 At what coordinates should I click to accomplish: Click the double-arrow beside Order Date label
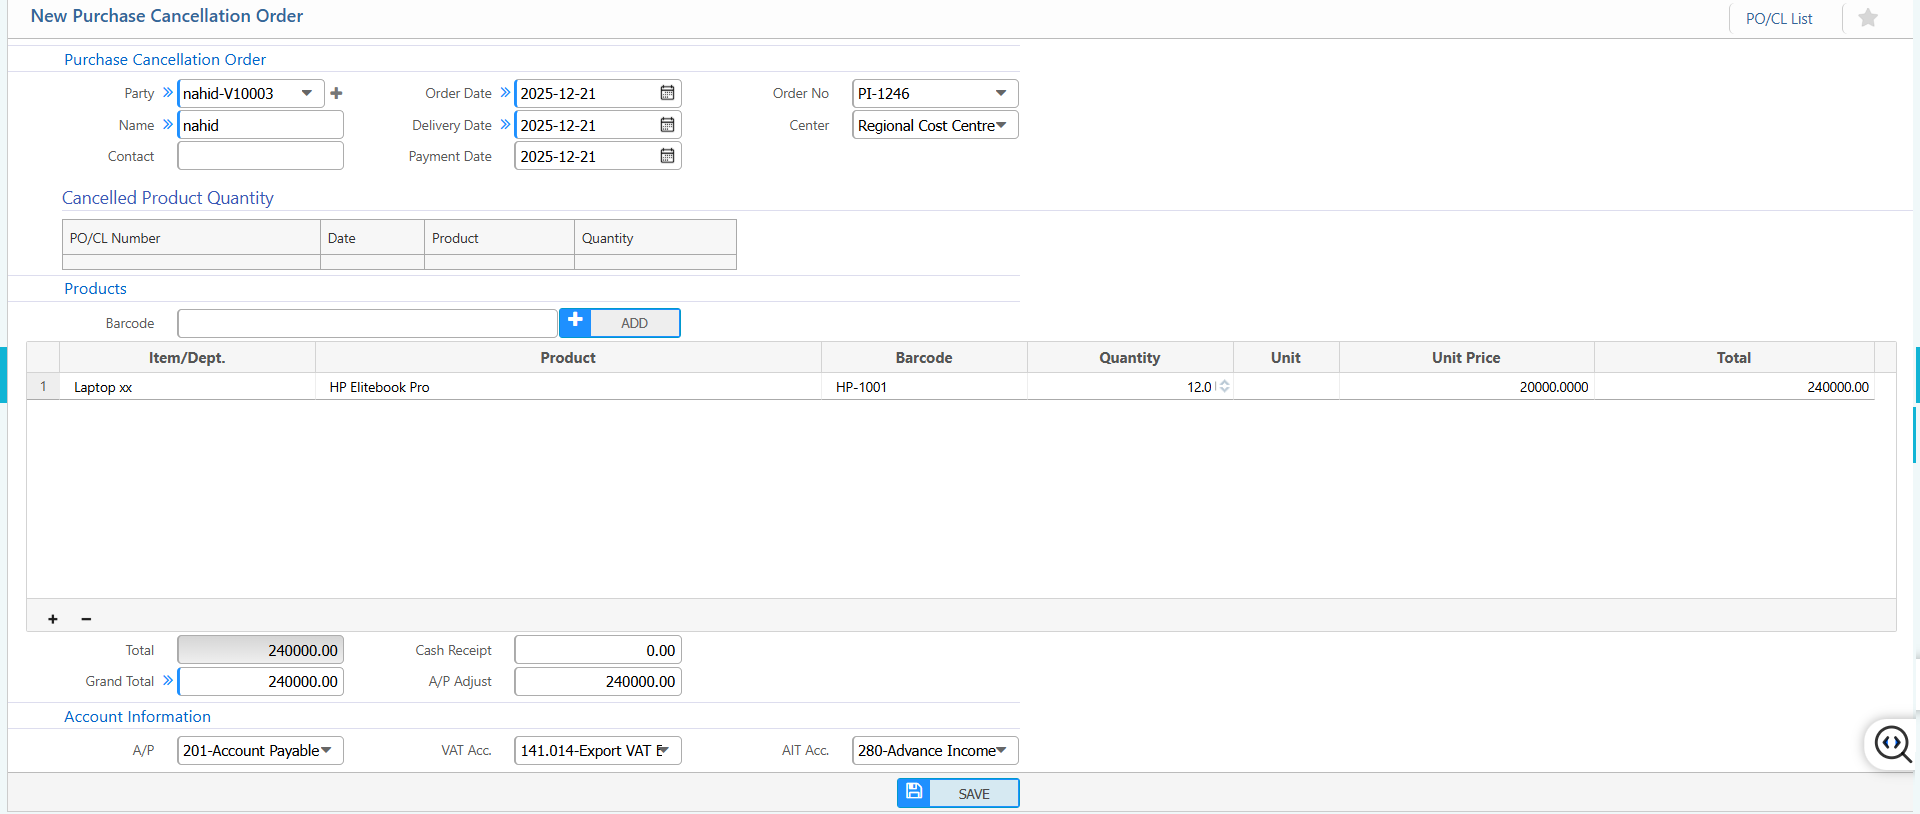(505, 92)
